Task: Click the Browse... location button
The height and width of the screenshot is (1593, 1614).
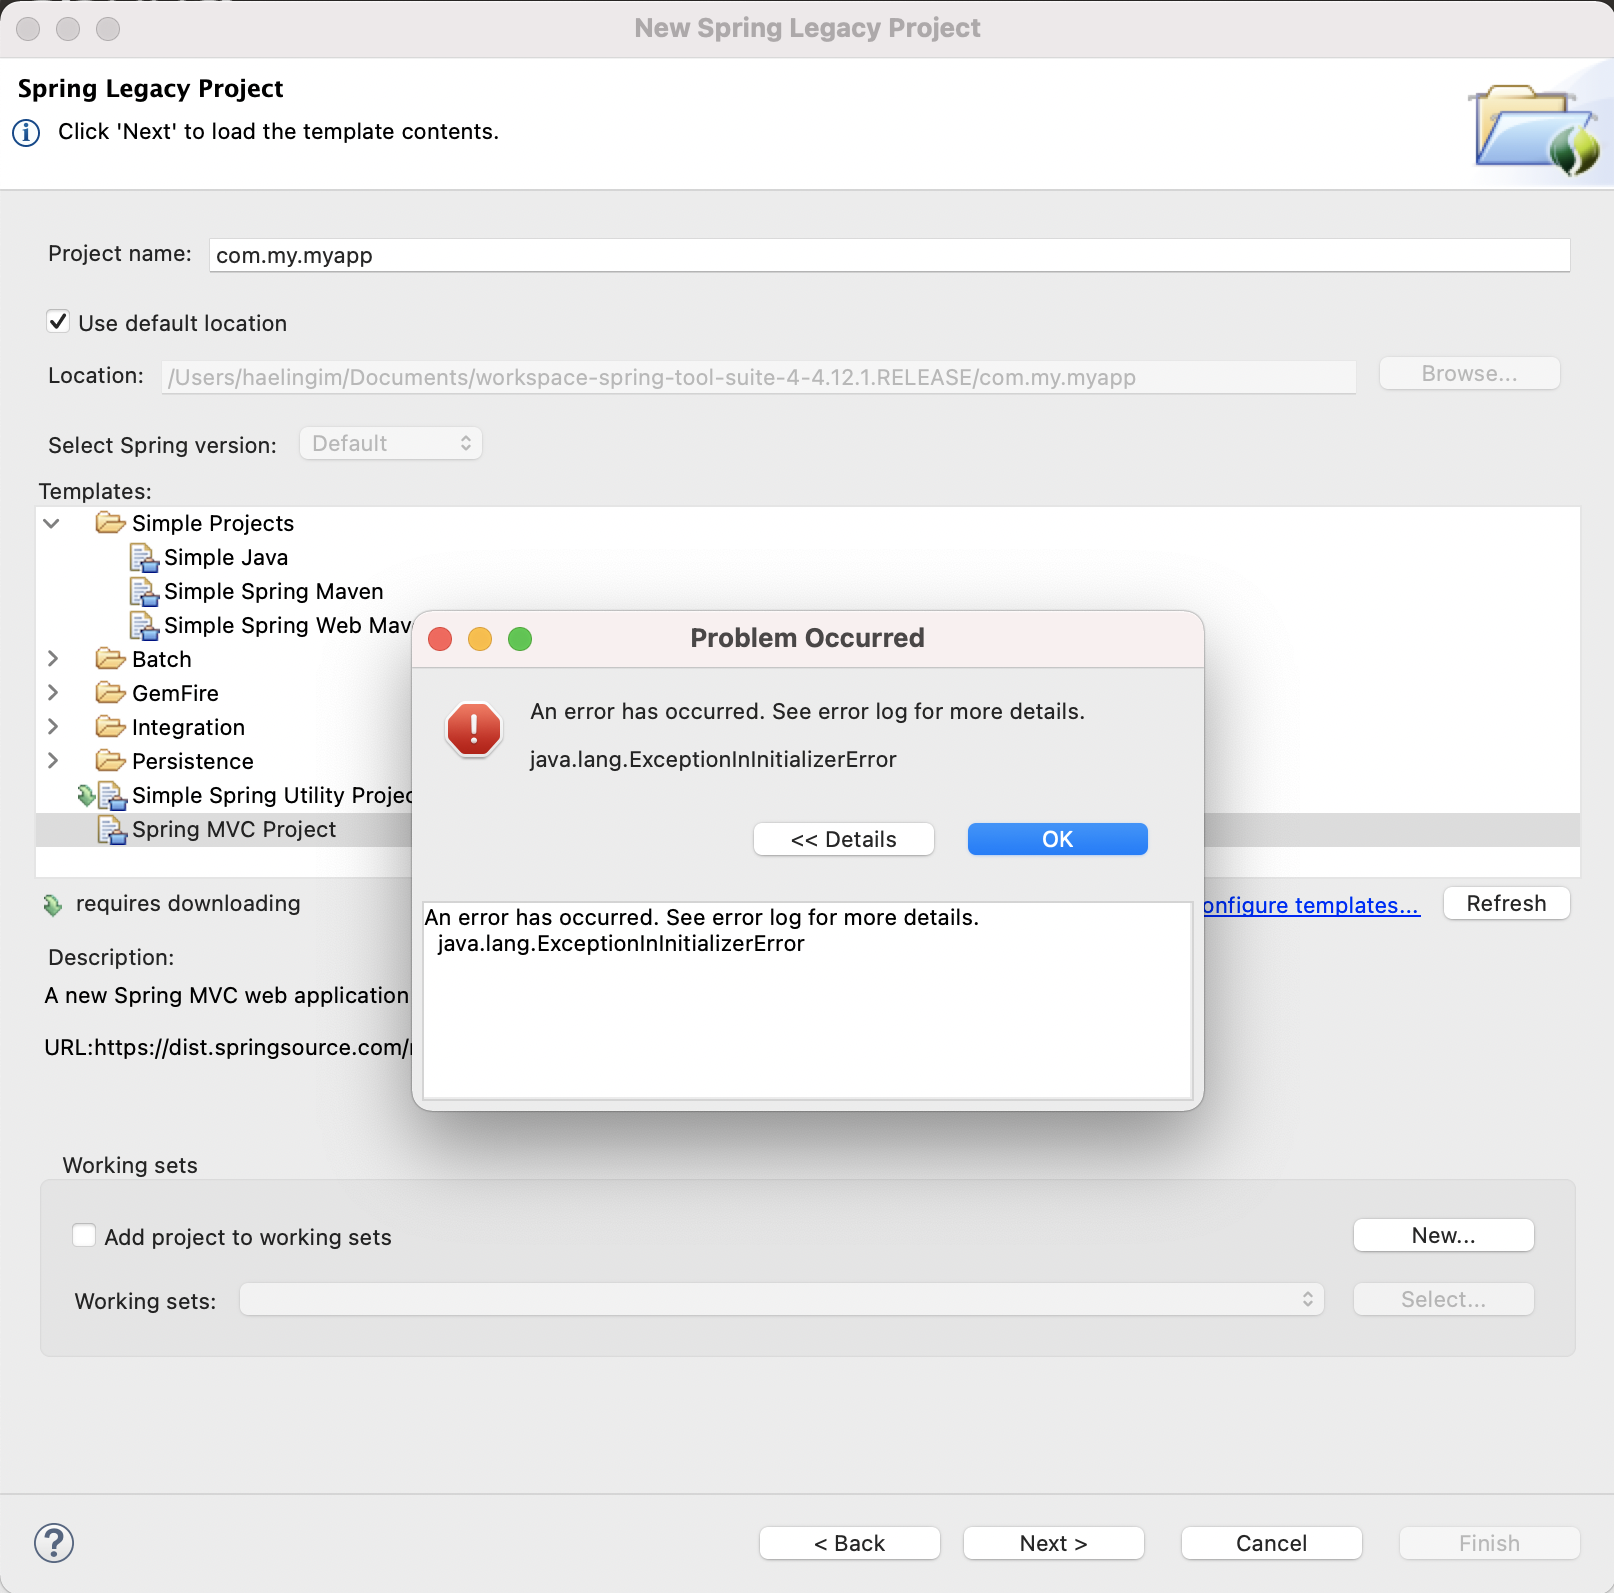Action: 1470,373
